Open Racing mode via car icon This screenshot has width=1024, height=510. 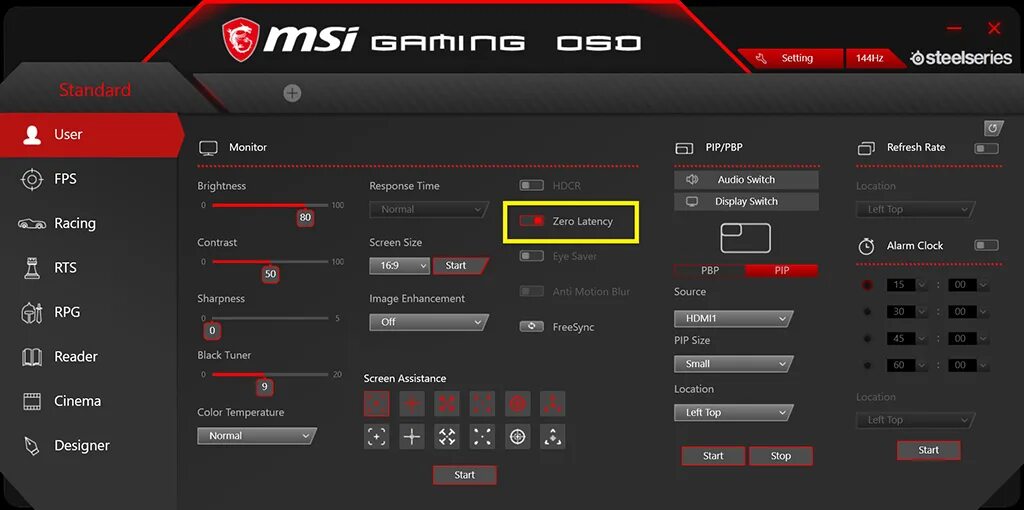click(32, 223)
